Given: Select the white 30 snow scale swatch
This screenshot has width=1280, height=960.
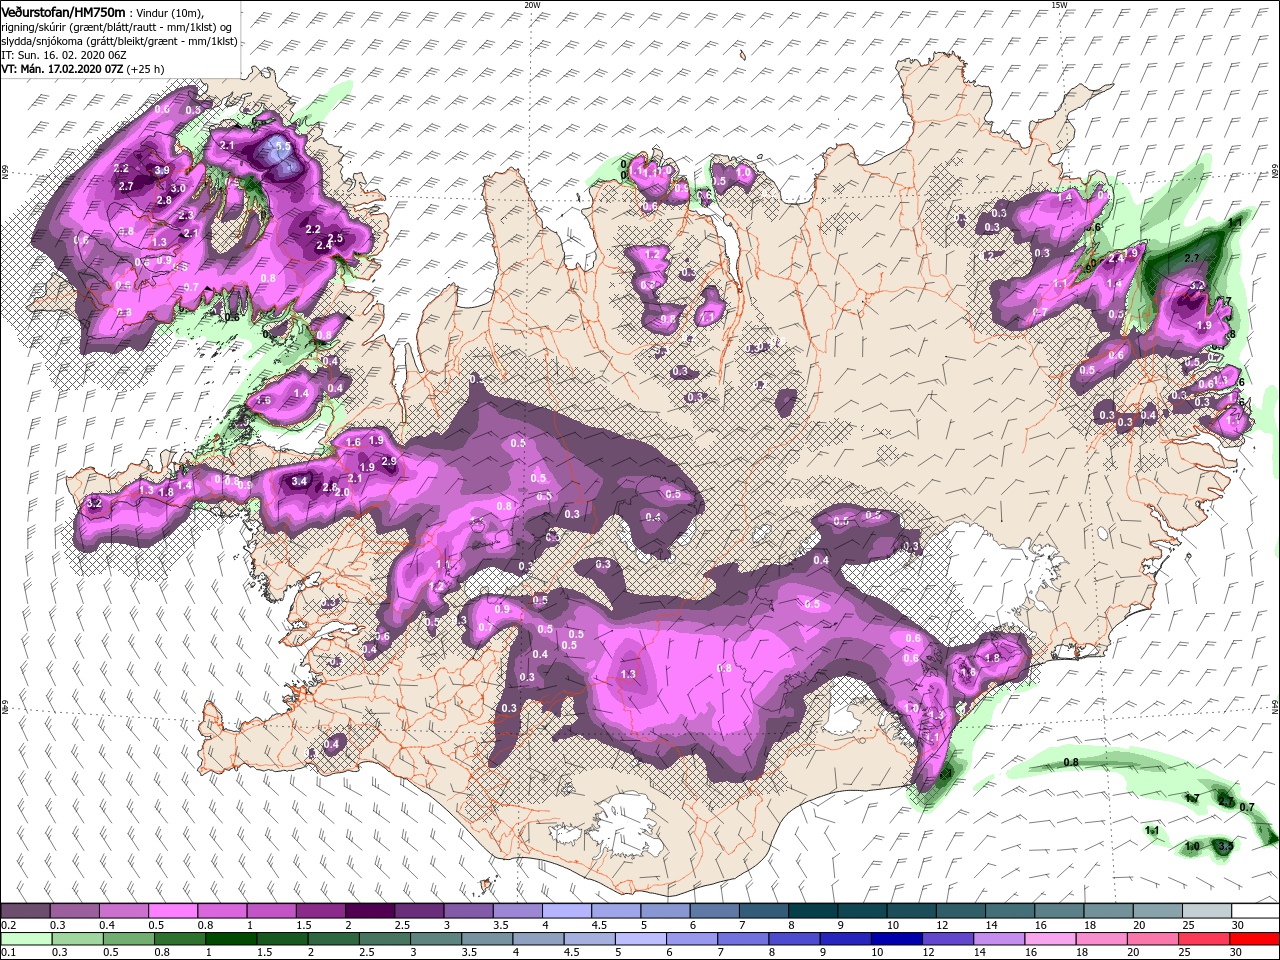Looking at the screenshot, I should 1255,911.
